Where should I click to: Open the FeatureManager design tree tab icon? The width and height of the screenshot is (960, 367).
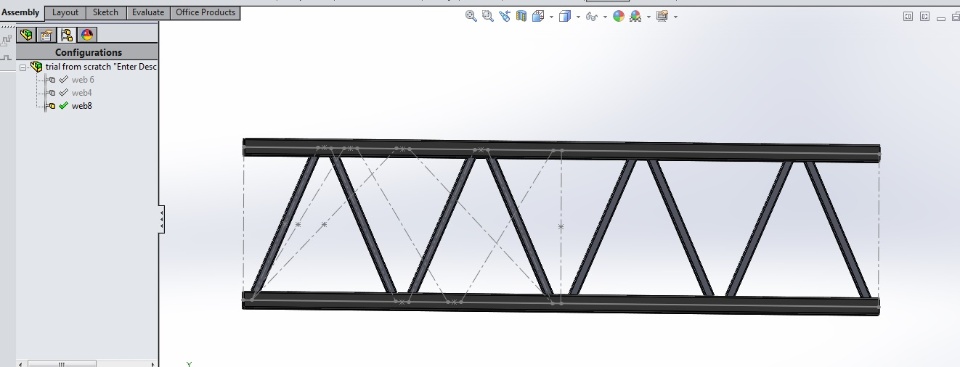click(26, 35)
